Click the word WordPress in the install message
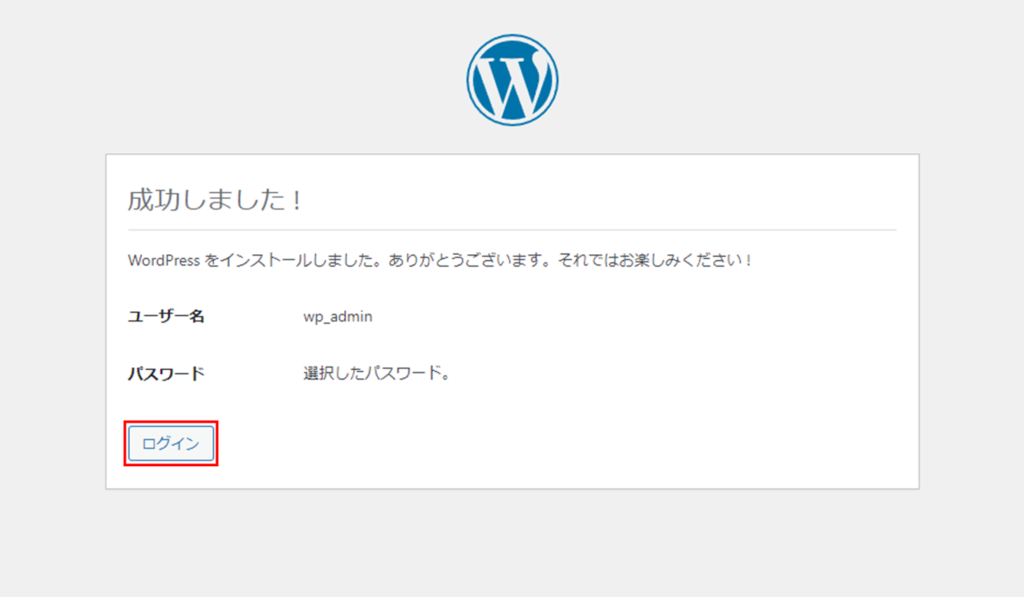 click(x=164, y=260)
